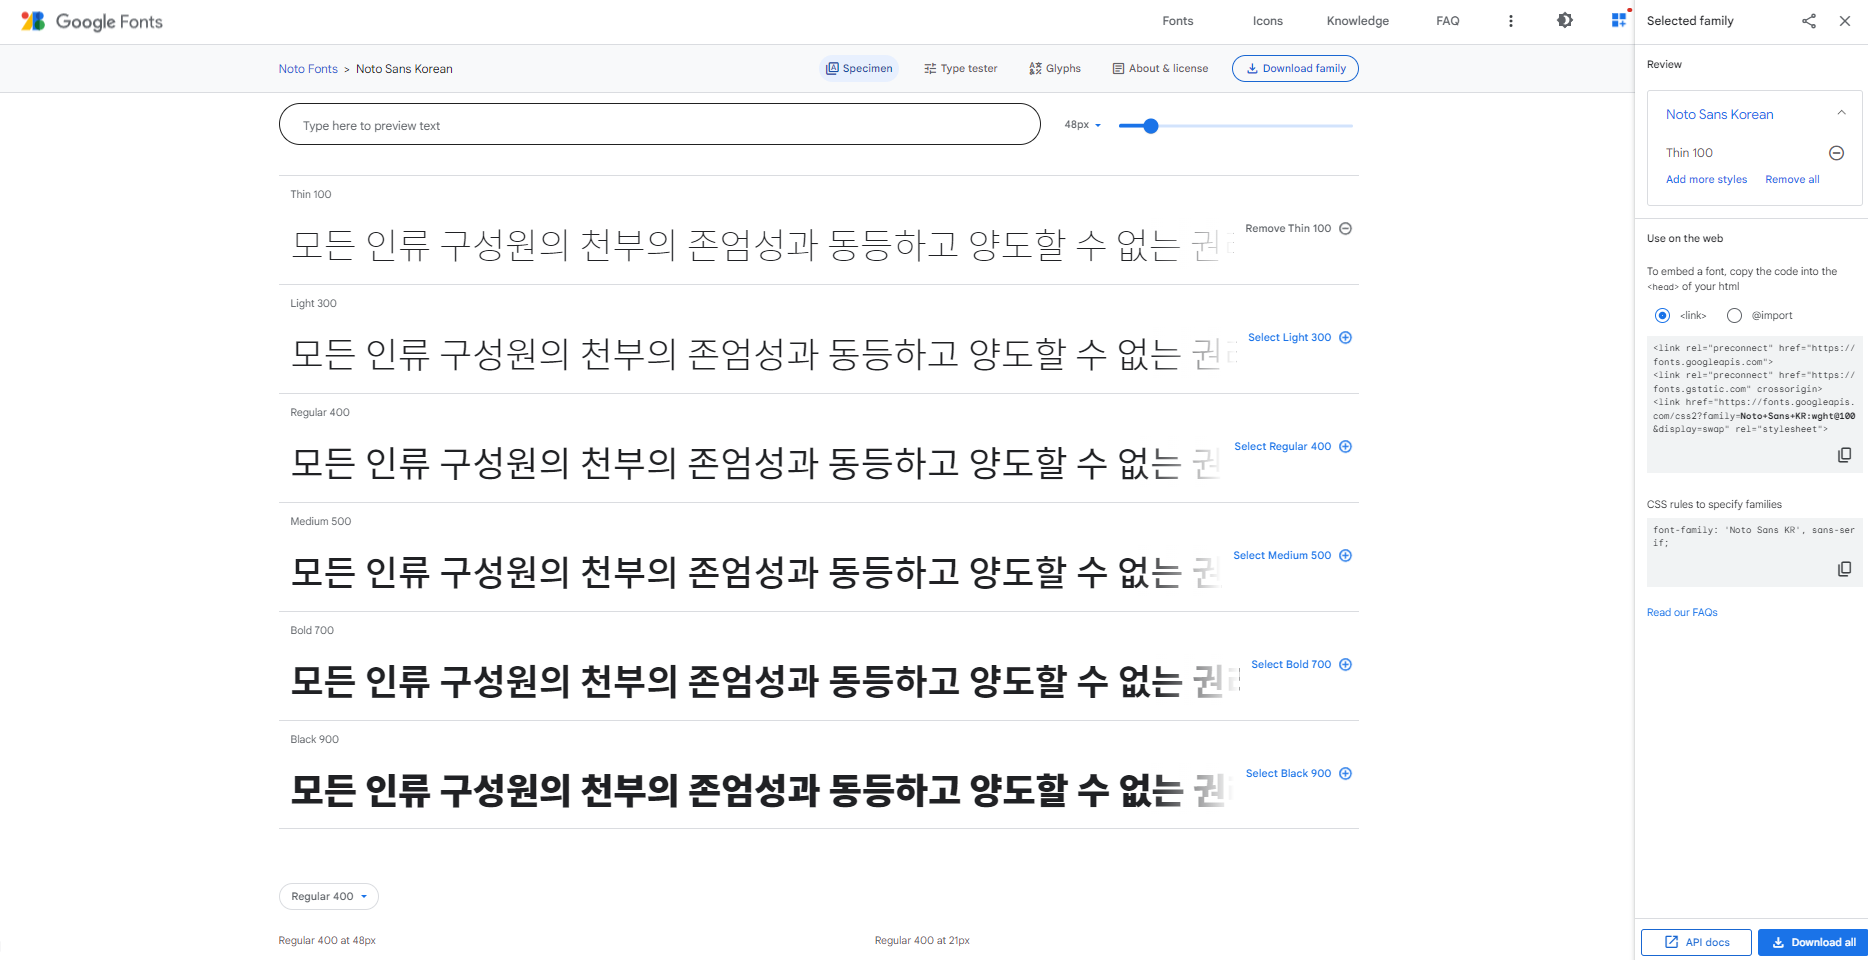The height and width of the screenshot is (960, 1868).
Task: Open the Knowledge menu item
Action: pos(1357,21)
